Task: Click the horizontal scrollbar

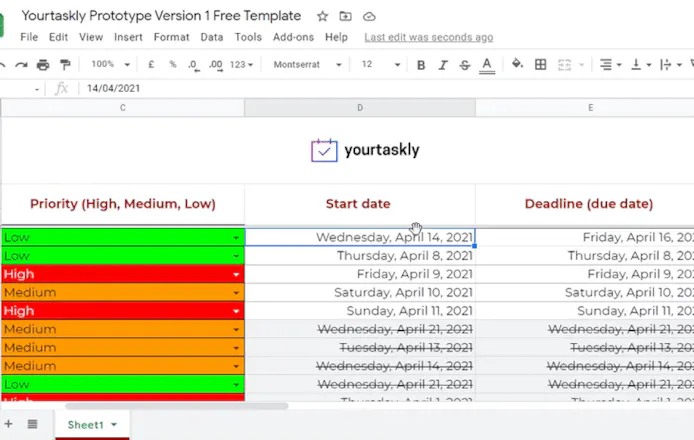Action: tap(177, 406)
